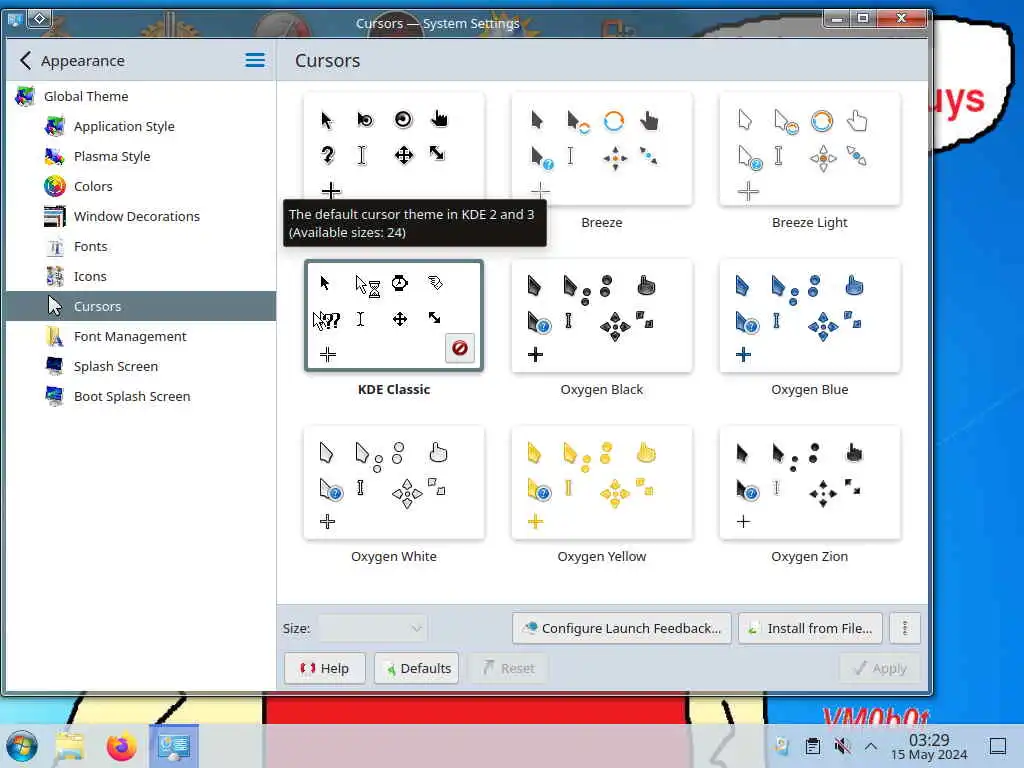The image size is (1024, 768).
Task: Select the Breeze Light cursor theme
Action: tap(810, 149)
